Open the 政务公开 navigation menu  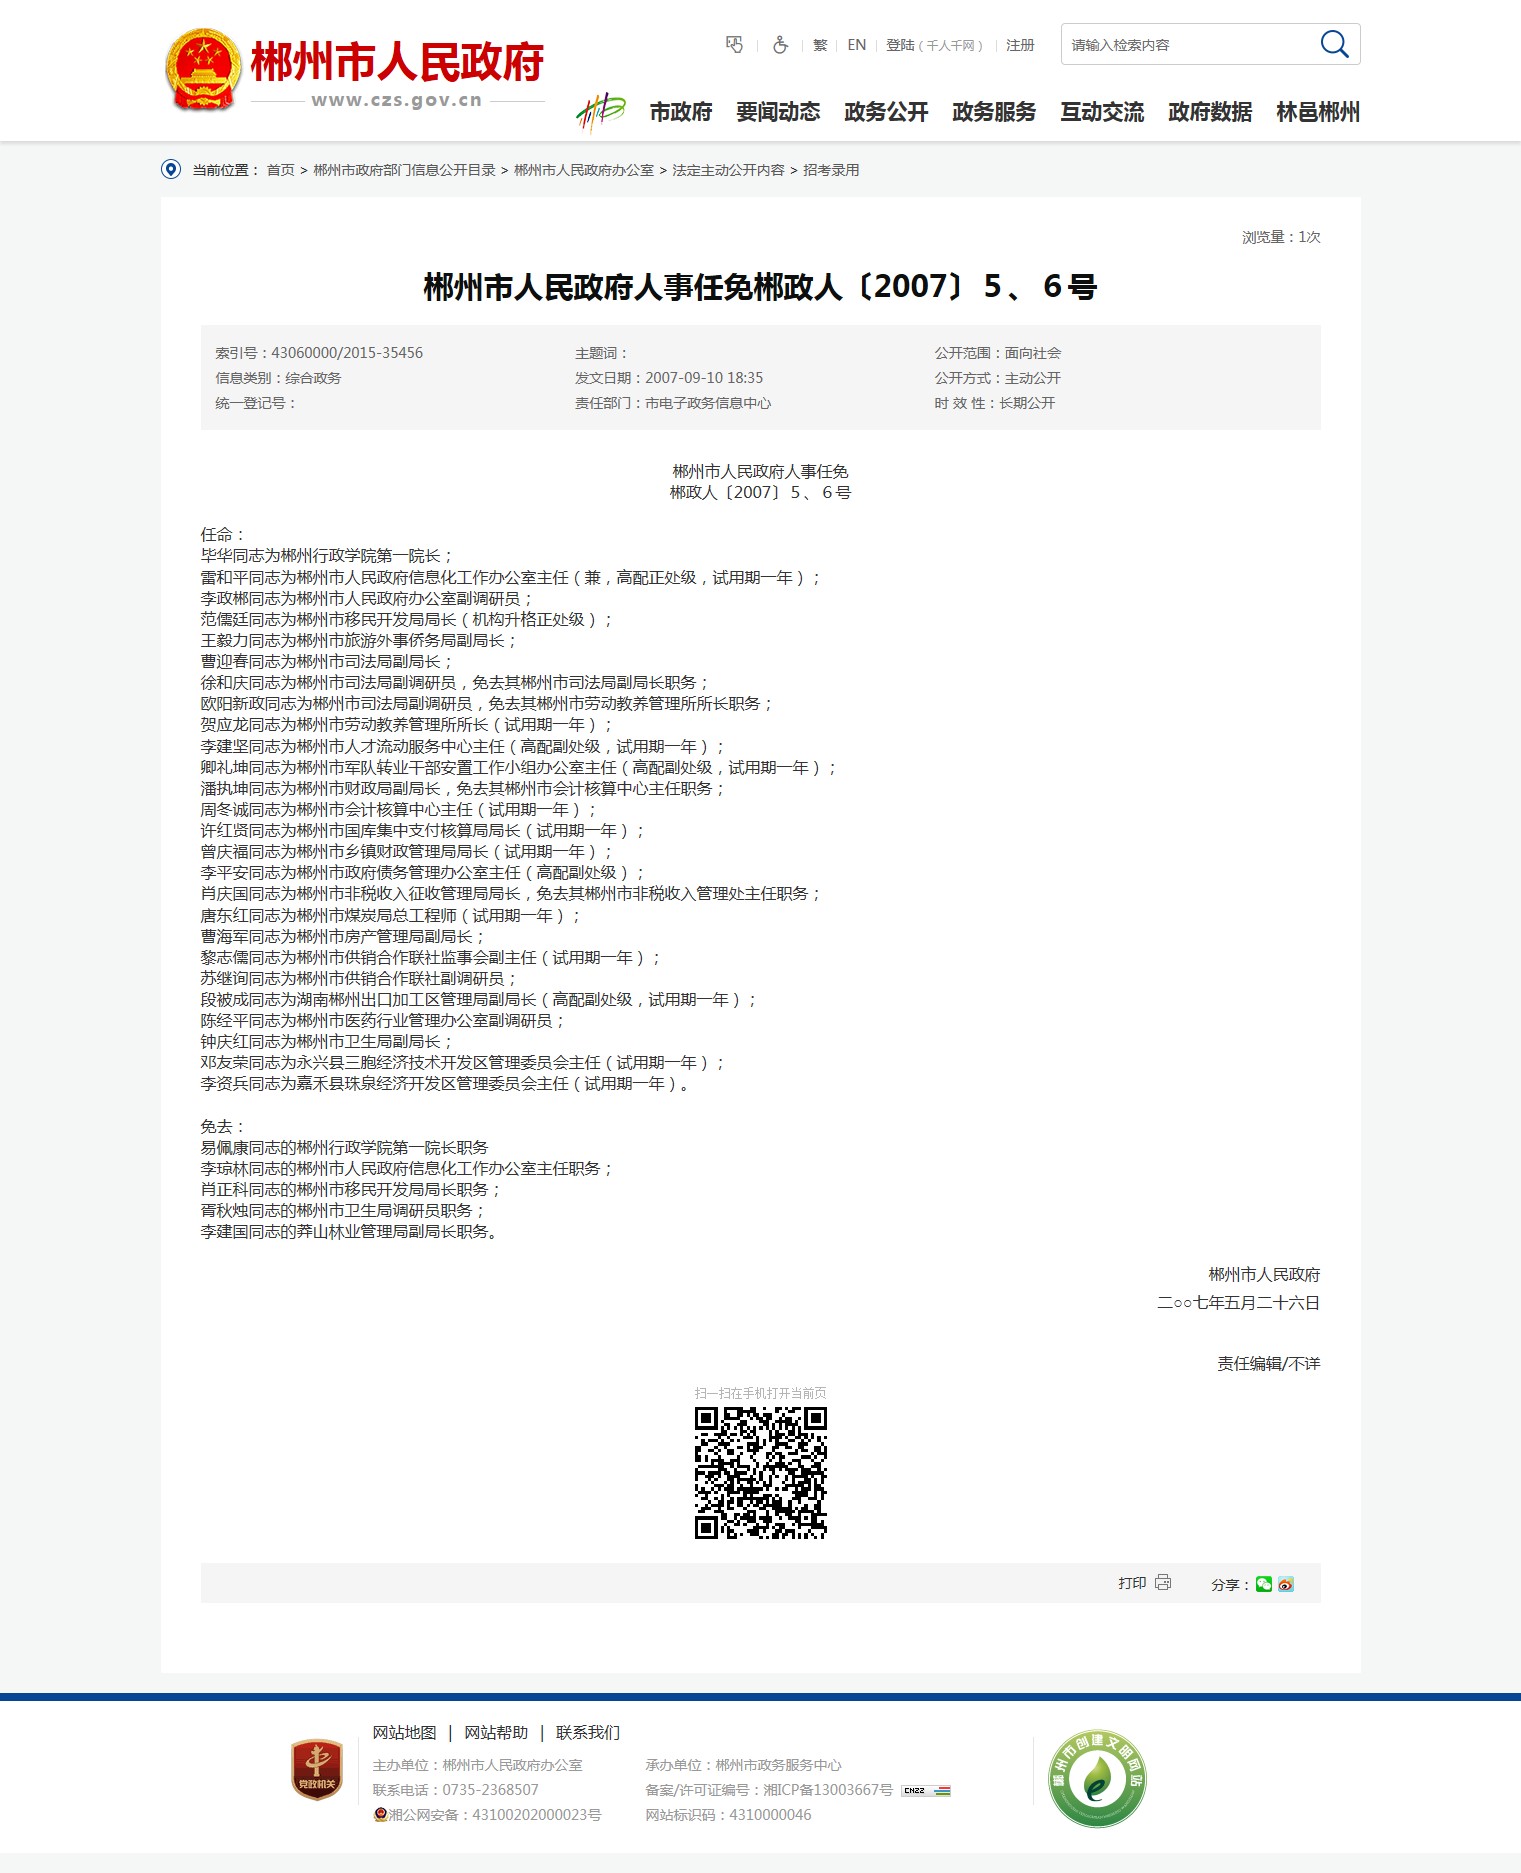(x=886, y=112)
